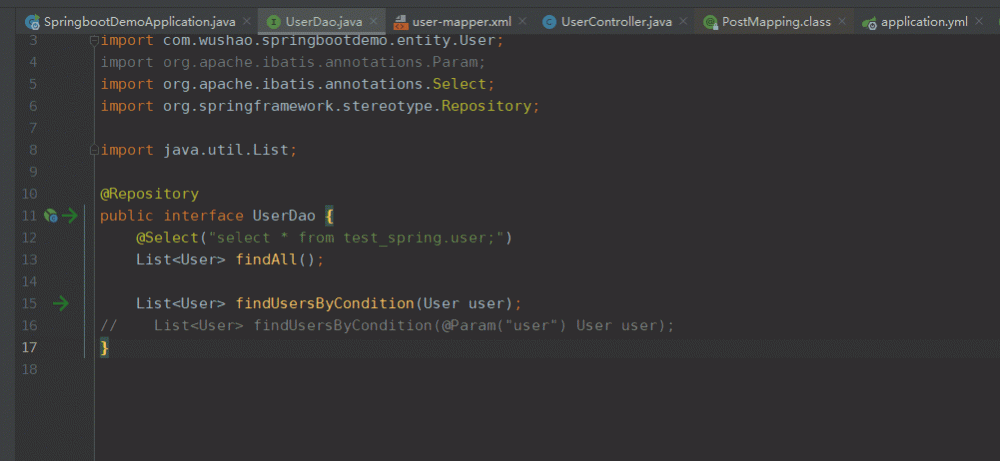Open the PostMapping.class tab
Screen dimensions: 1000x461
click(x=776, y=22)
